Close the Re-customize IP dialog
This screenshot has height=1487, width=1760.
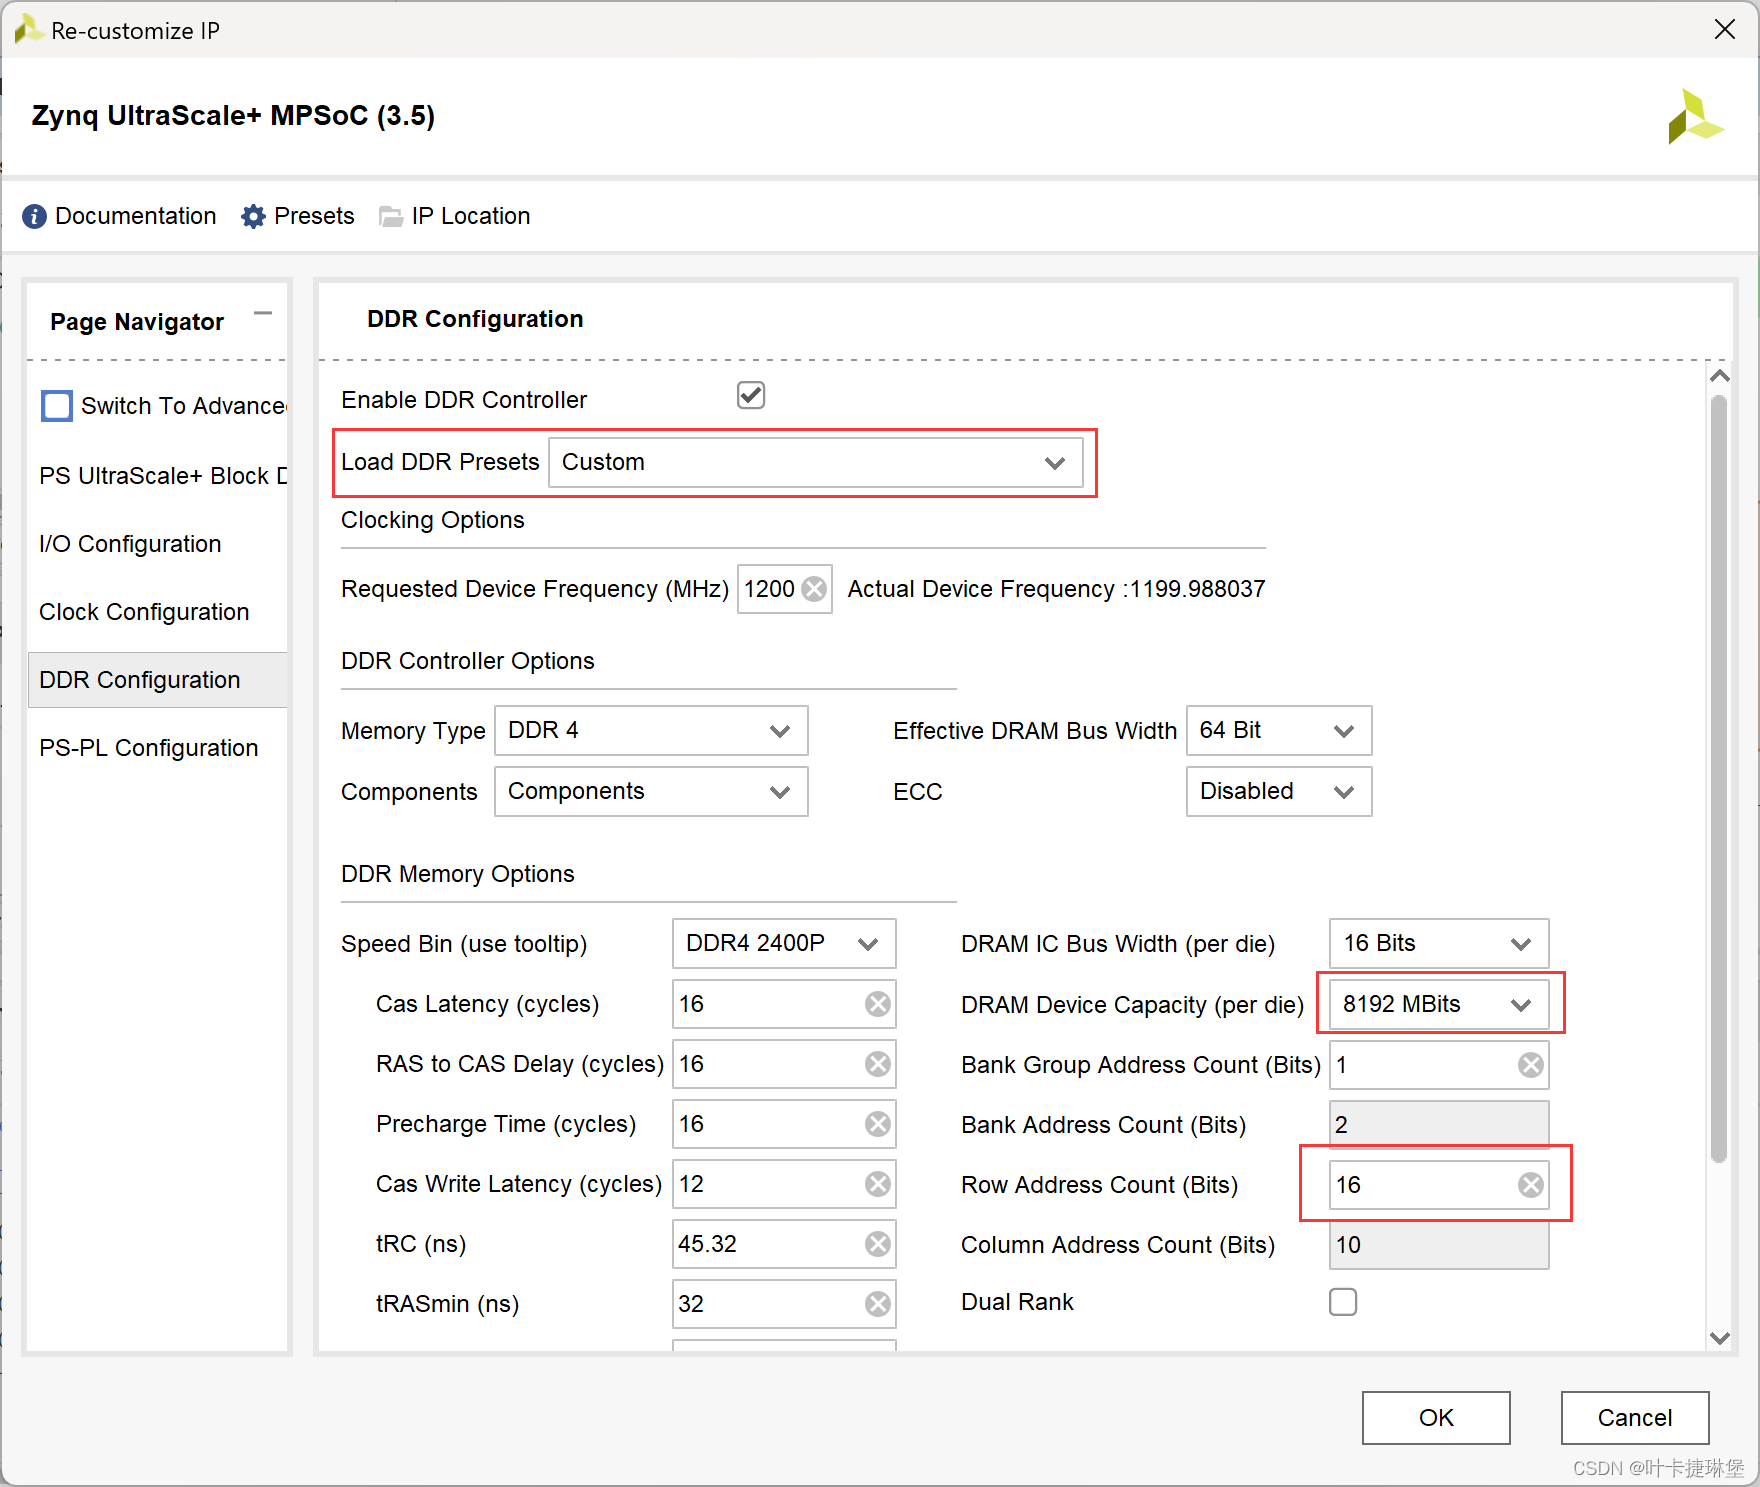click(x=1725, y=30)
